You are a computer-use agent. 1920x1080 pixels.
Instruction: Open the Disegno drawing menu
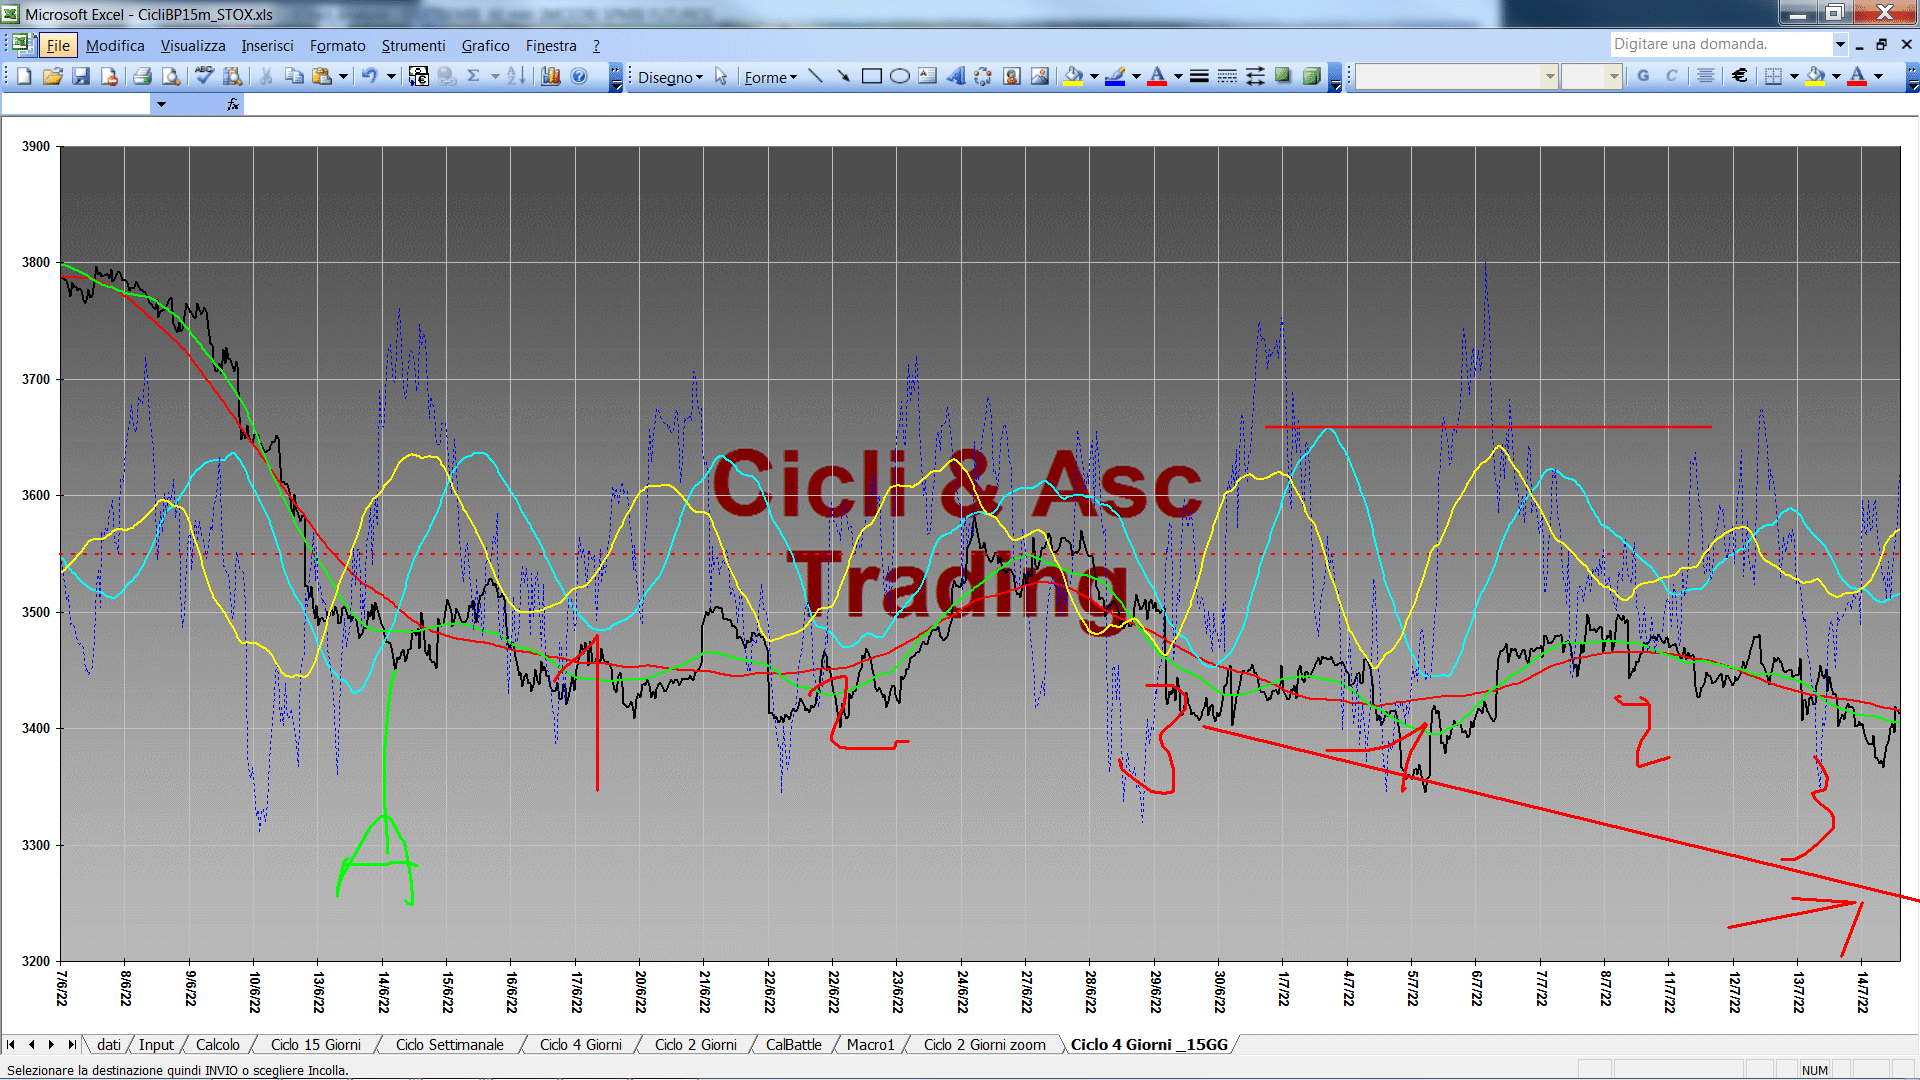pyautogui.click(x=670, y=77)
